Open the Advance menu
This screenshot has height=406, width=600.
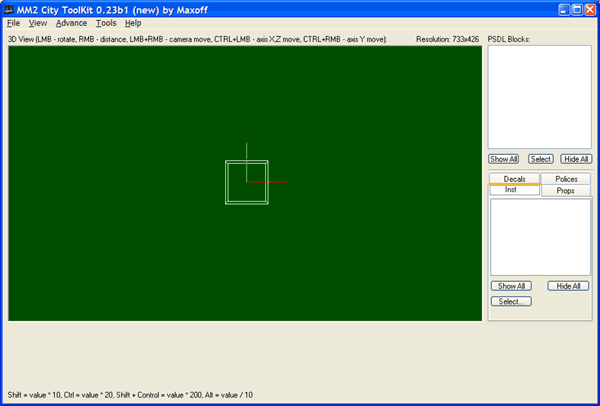tap(71, 23)
